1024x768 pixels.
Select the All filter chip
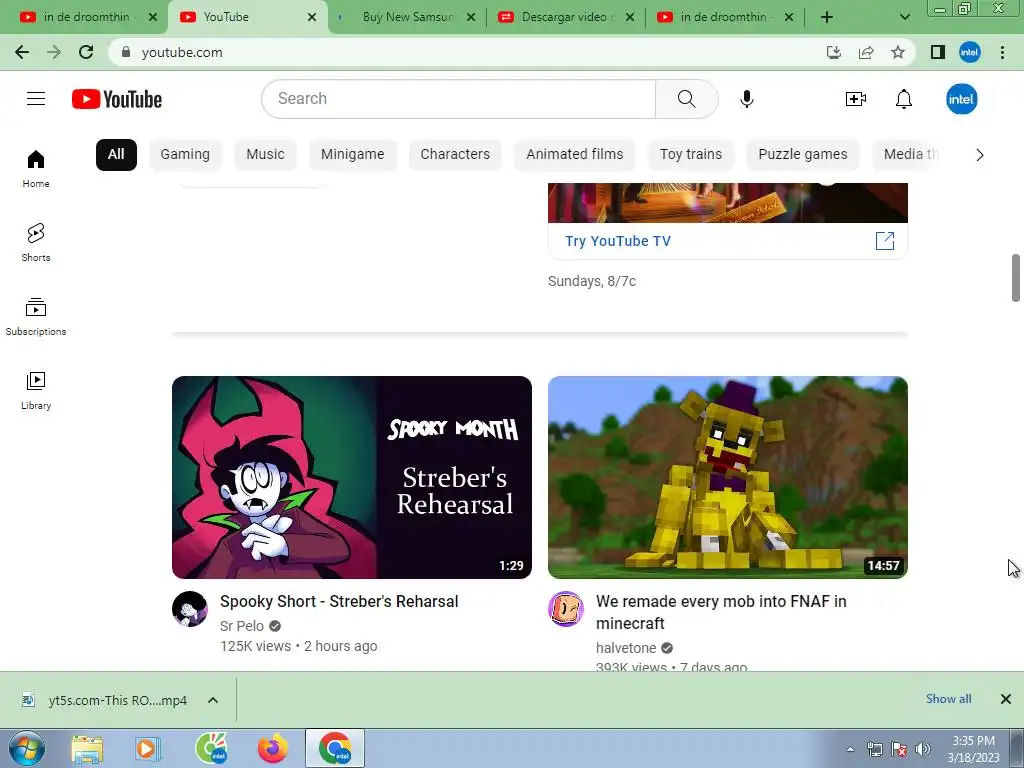tap(116, 155)
